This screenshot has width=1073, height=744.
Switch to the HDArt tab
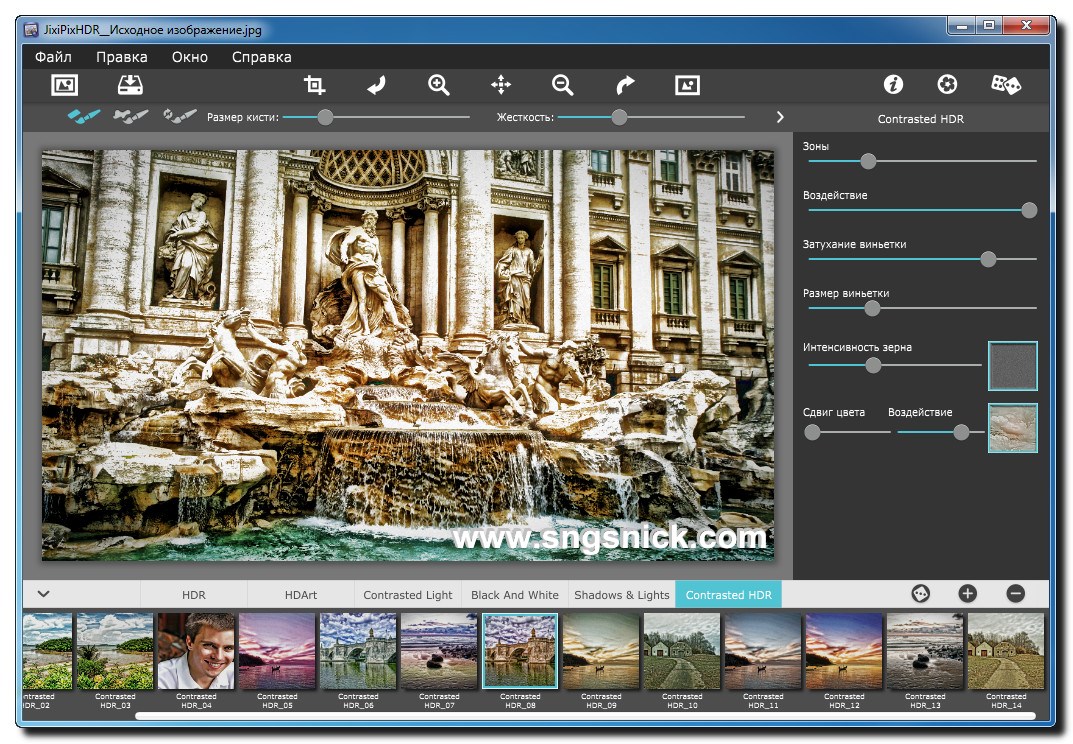click(300, 595)
